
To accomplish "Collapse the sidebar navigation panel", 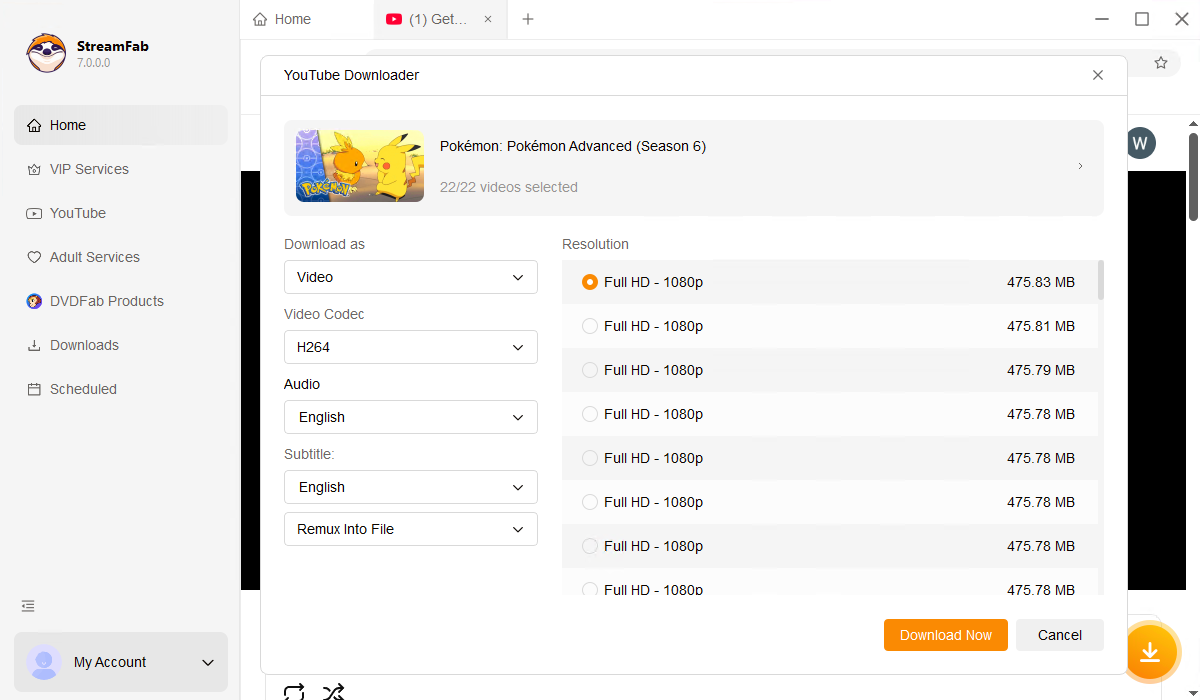I will (27, 606).
